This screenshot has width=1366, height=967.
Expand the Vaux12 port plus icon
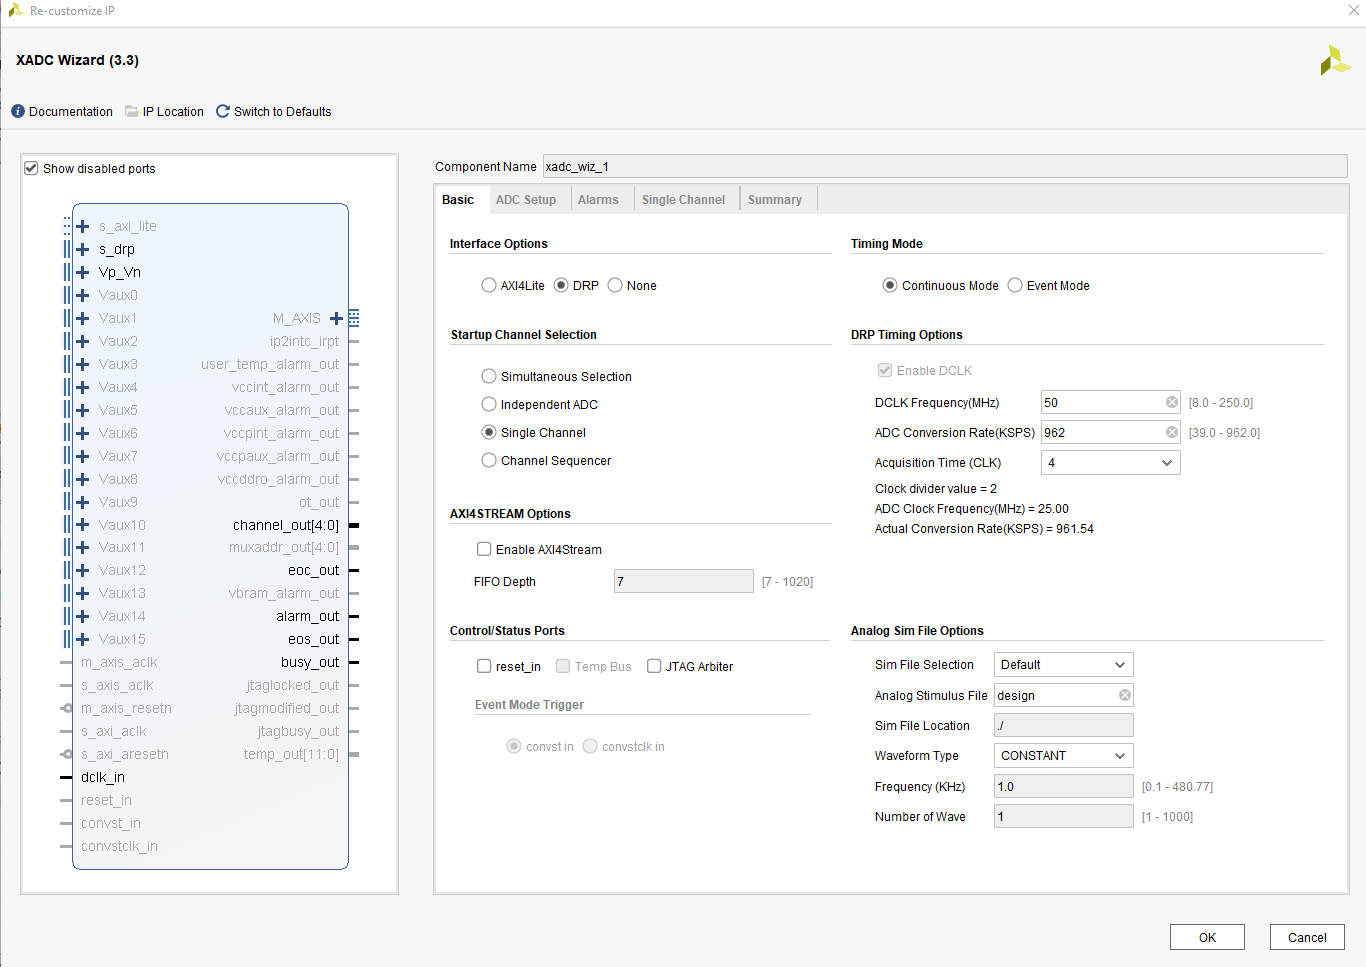tap(83, 570)
